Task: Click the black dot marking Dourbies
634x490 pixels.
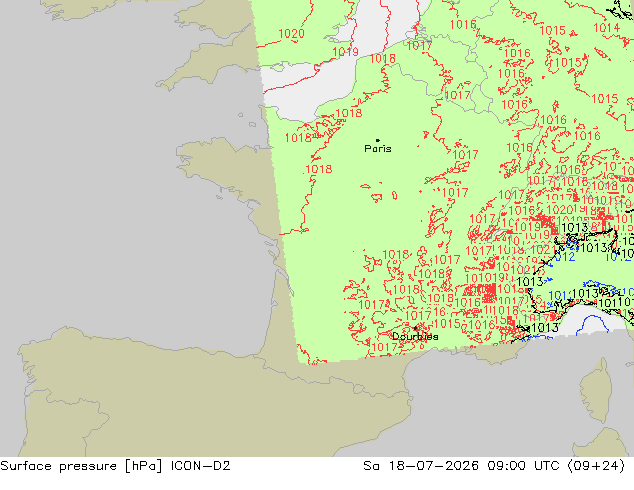Action: coord(415,328)
